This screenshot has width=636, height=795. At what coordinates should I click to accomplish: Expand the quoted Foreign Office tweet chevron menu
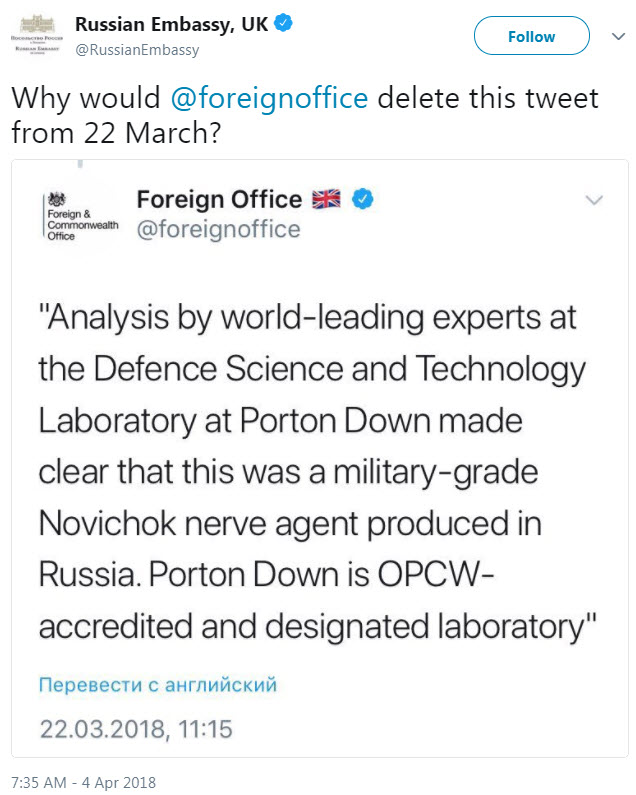[594, 200]
